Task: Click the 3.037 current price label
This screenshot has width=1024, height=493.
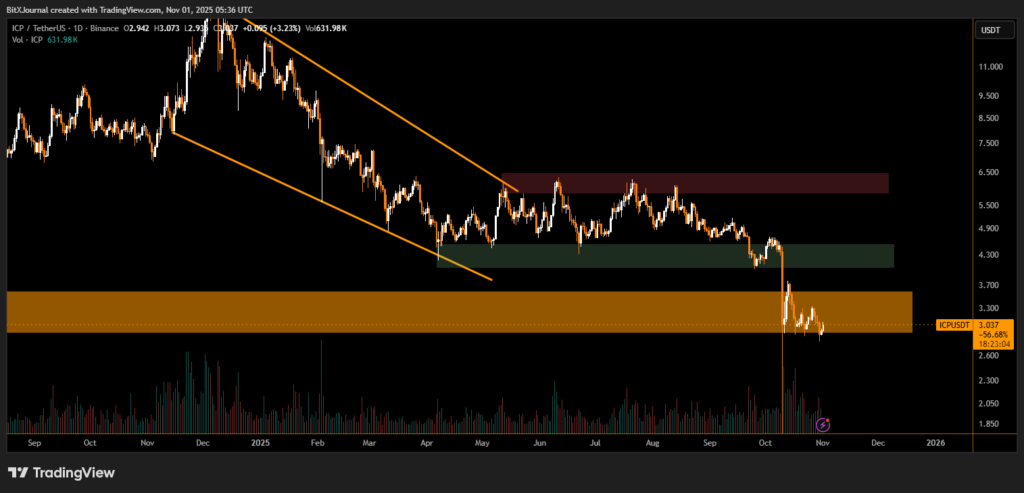Action: [x=989, y=324]
